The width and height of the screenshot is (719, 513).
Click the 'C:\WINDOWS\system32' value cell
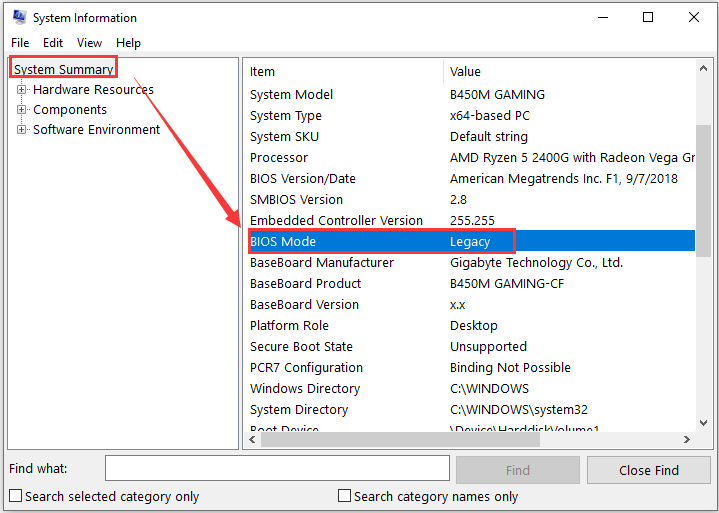tap(519, 410)
